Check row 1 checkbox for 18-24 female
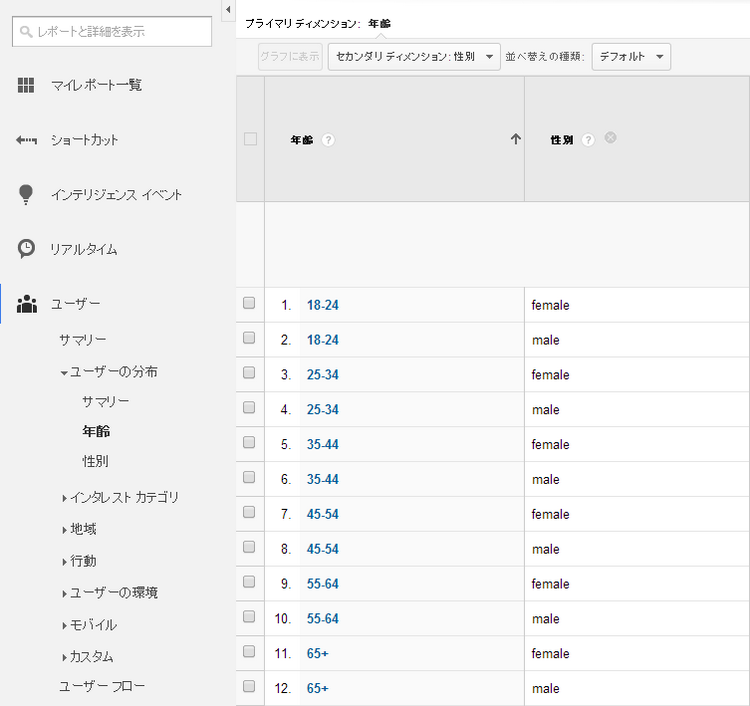 click(249, 303)
